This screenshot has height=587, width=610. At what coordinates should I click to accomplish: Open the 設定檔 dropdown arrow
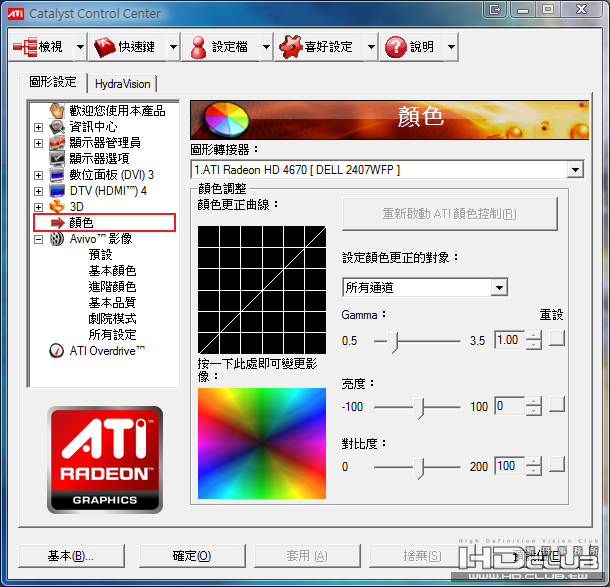266,47
